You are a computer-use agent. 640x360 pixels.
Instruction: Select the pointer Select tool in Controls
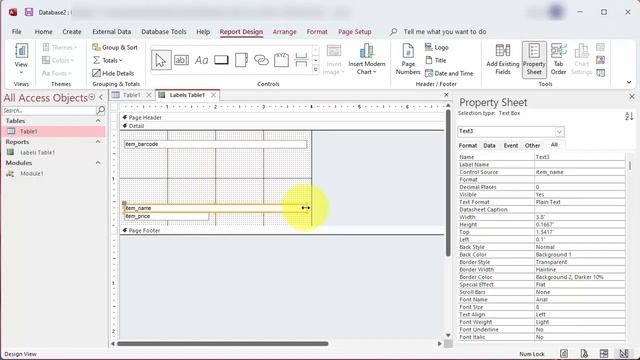[161, 60]
